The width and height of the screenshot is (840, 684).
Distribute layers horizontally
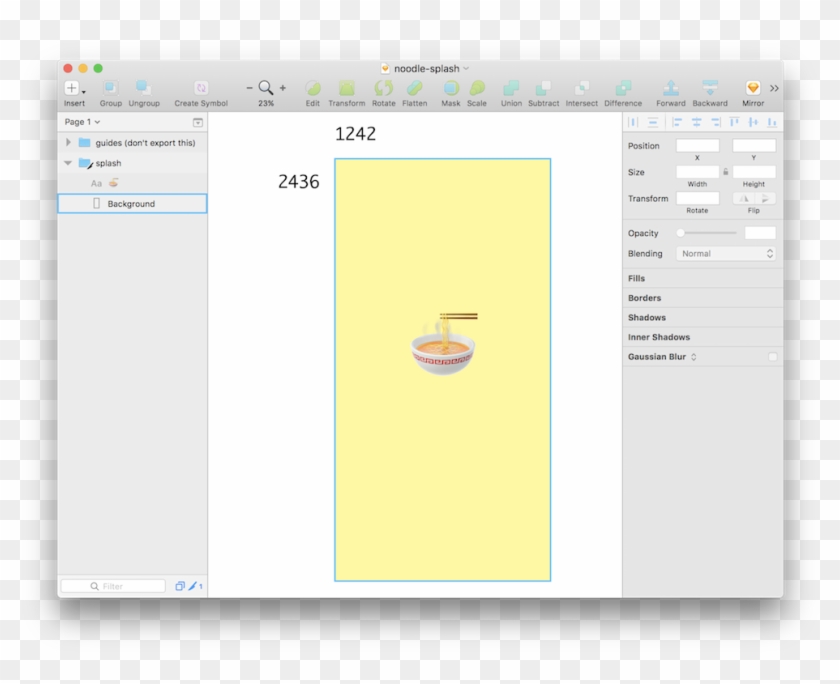click(633, 123)
